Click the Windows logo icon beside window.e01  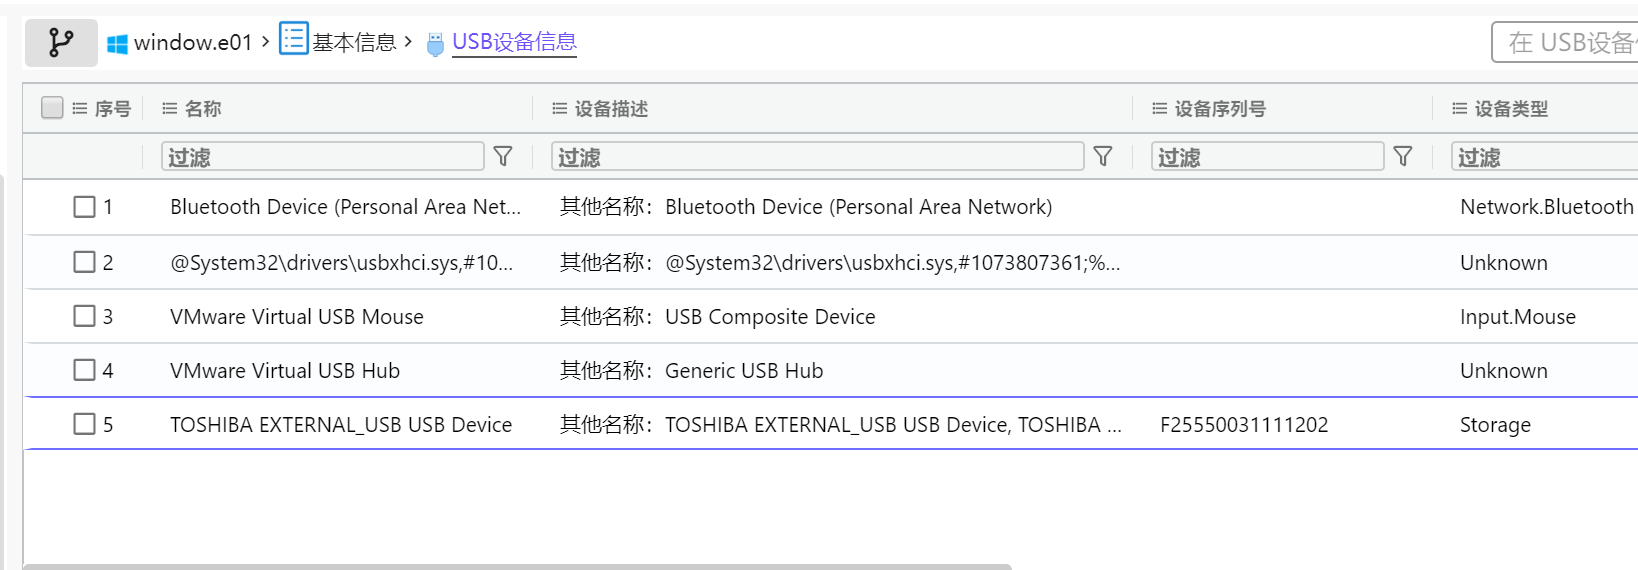[x=117, y=44]
